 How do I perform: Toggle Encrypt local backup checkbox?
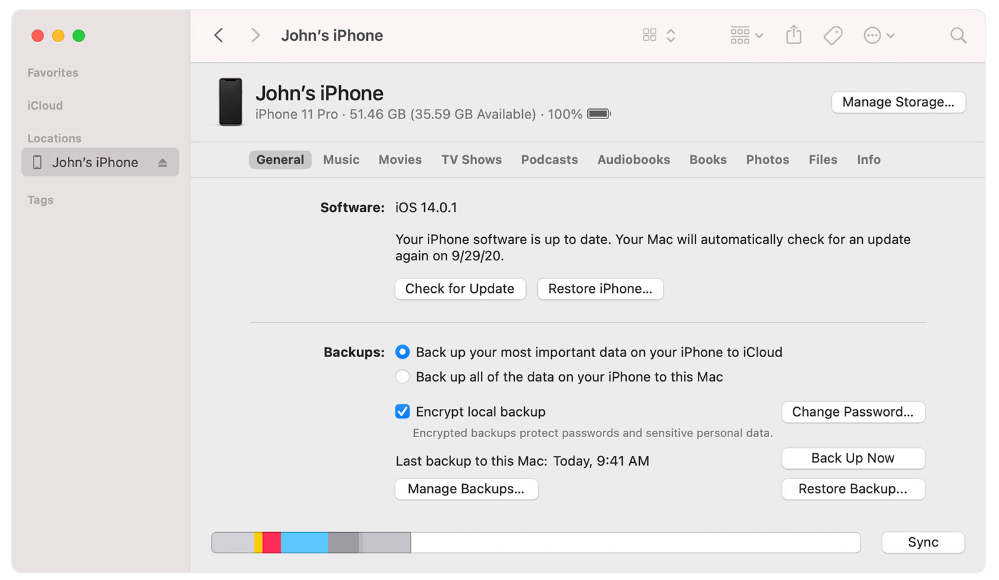pyautogui.click(x=402, y=412)
